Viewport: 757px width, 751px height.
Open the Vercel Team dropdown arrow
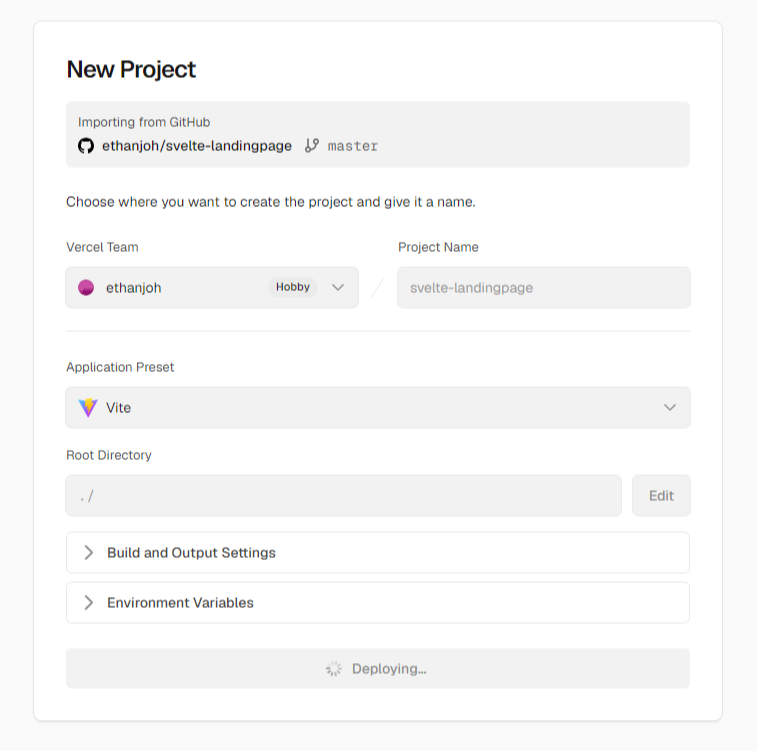pyautogui.click(x=338, y=288)
